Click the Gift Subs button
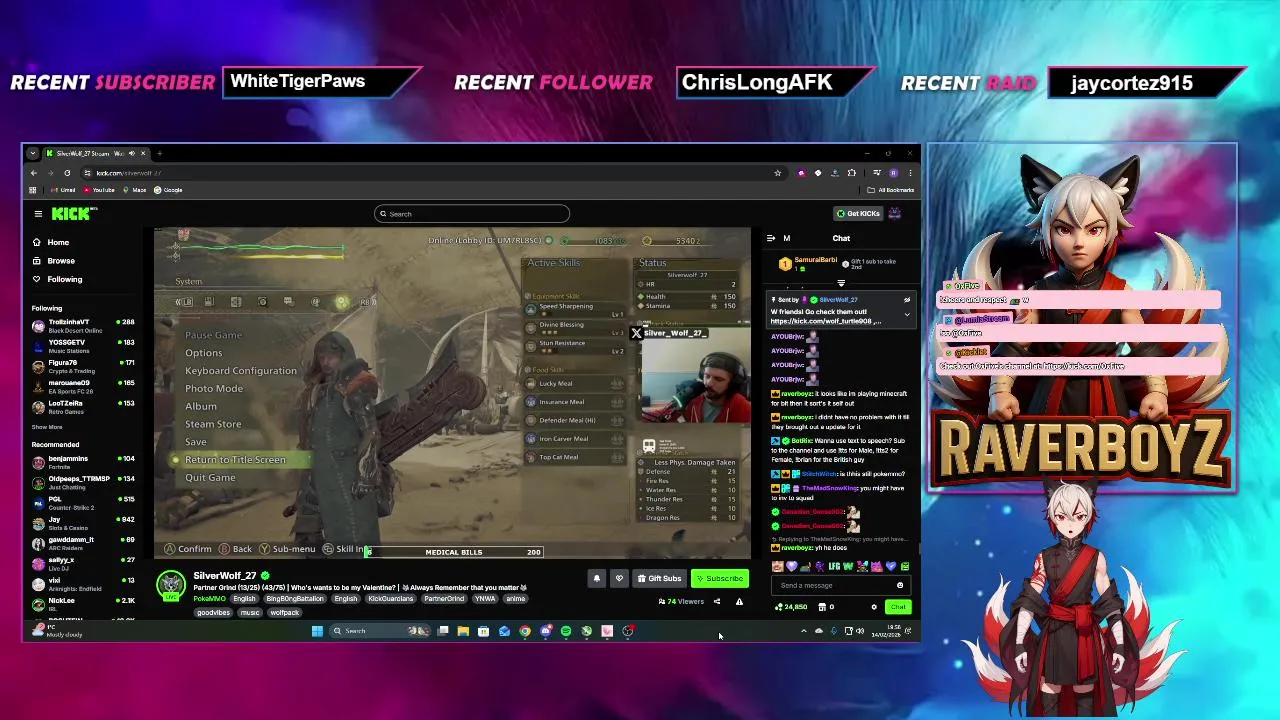 pos(659,578)
